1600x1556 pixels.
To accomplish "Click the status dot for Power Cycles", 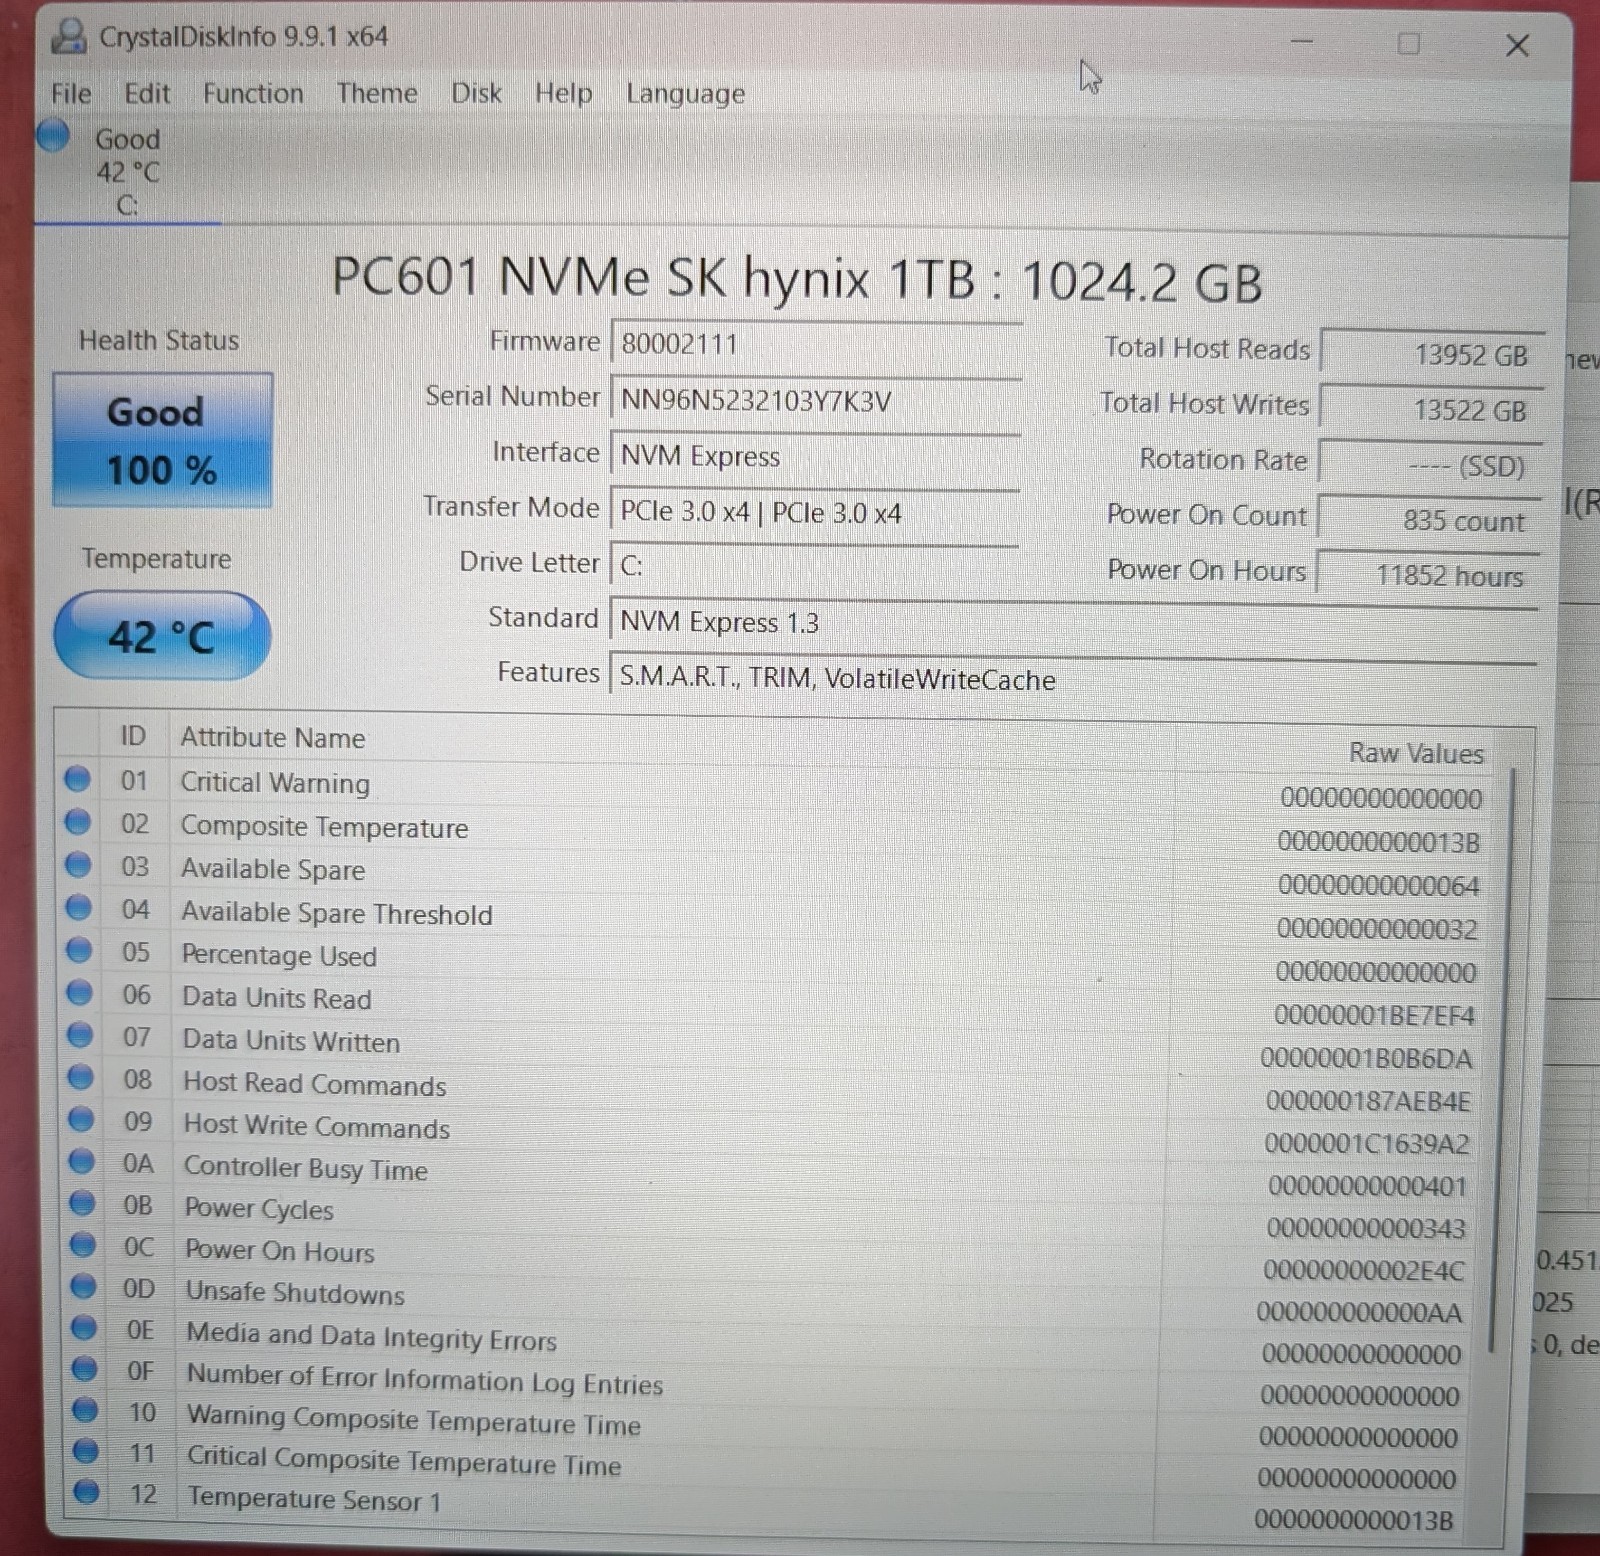I will tap(82, 1202).
